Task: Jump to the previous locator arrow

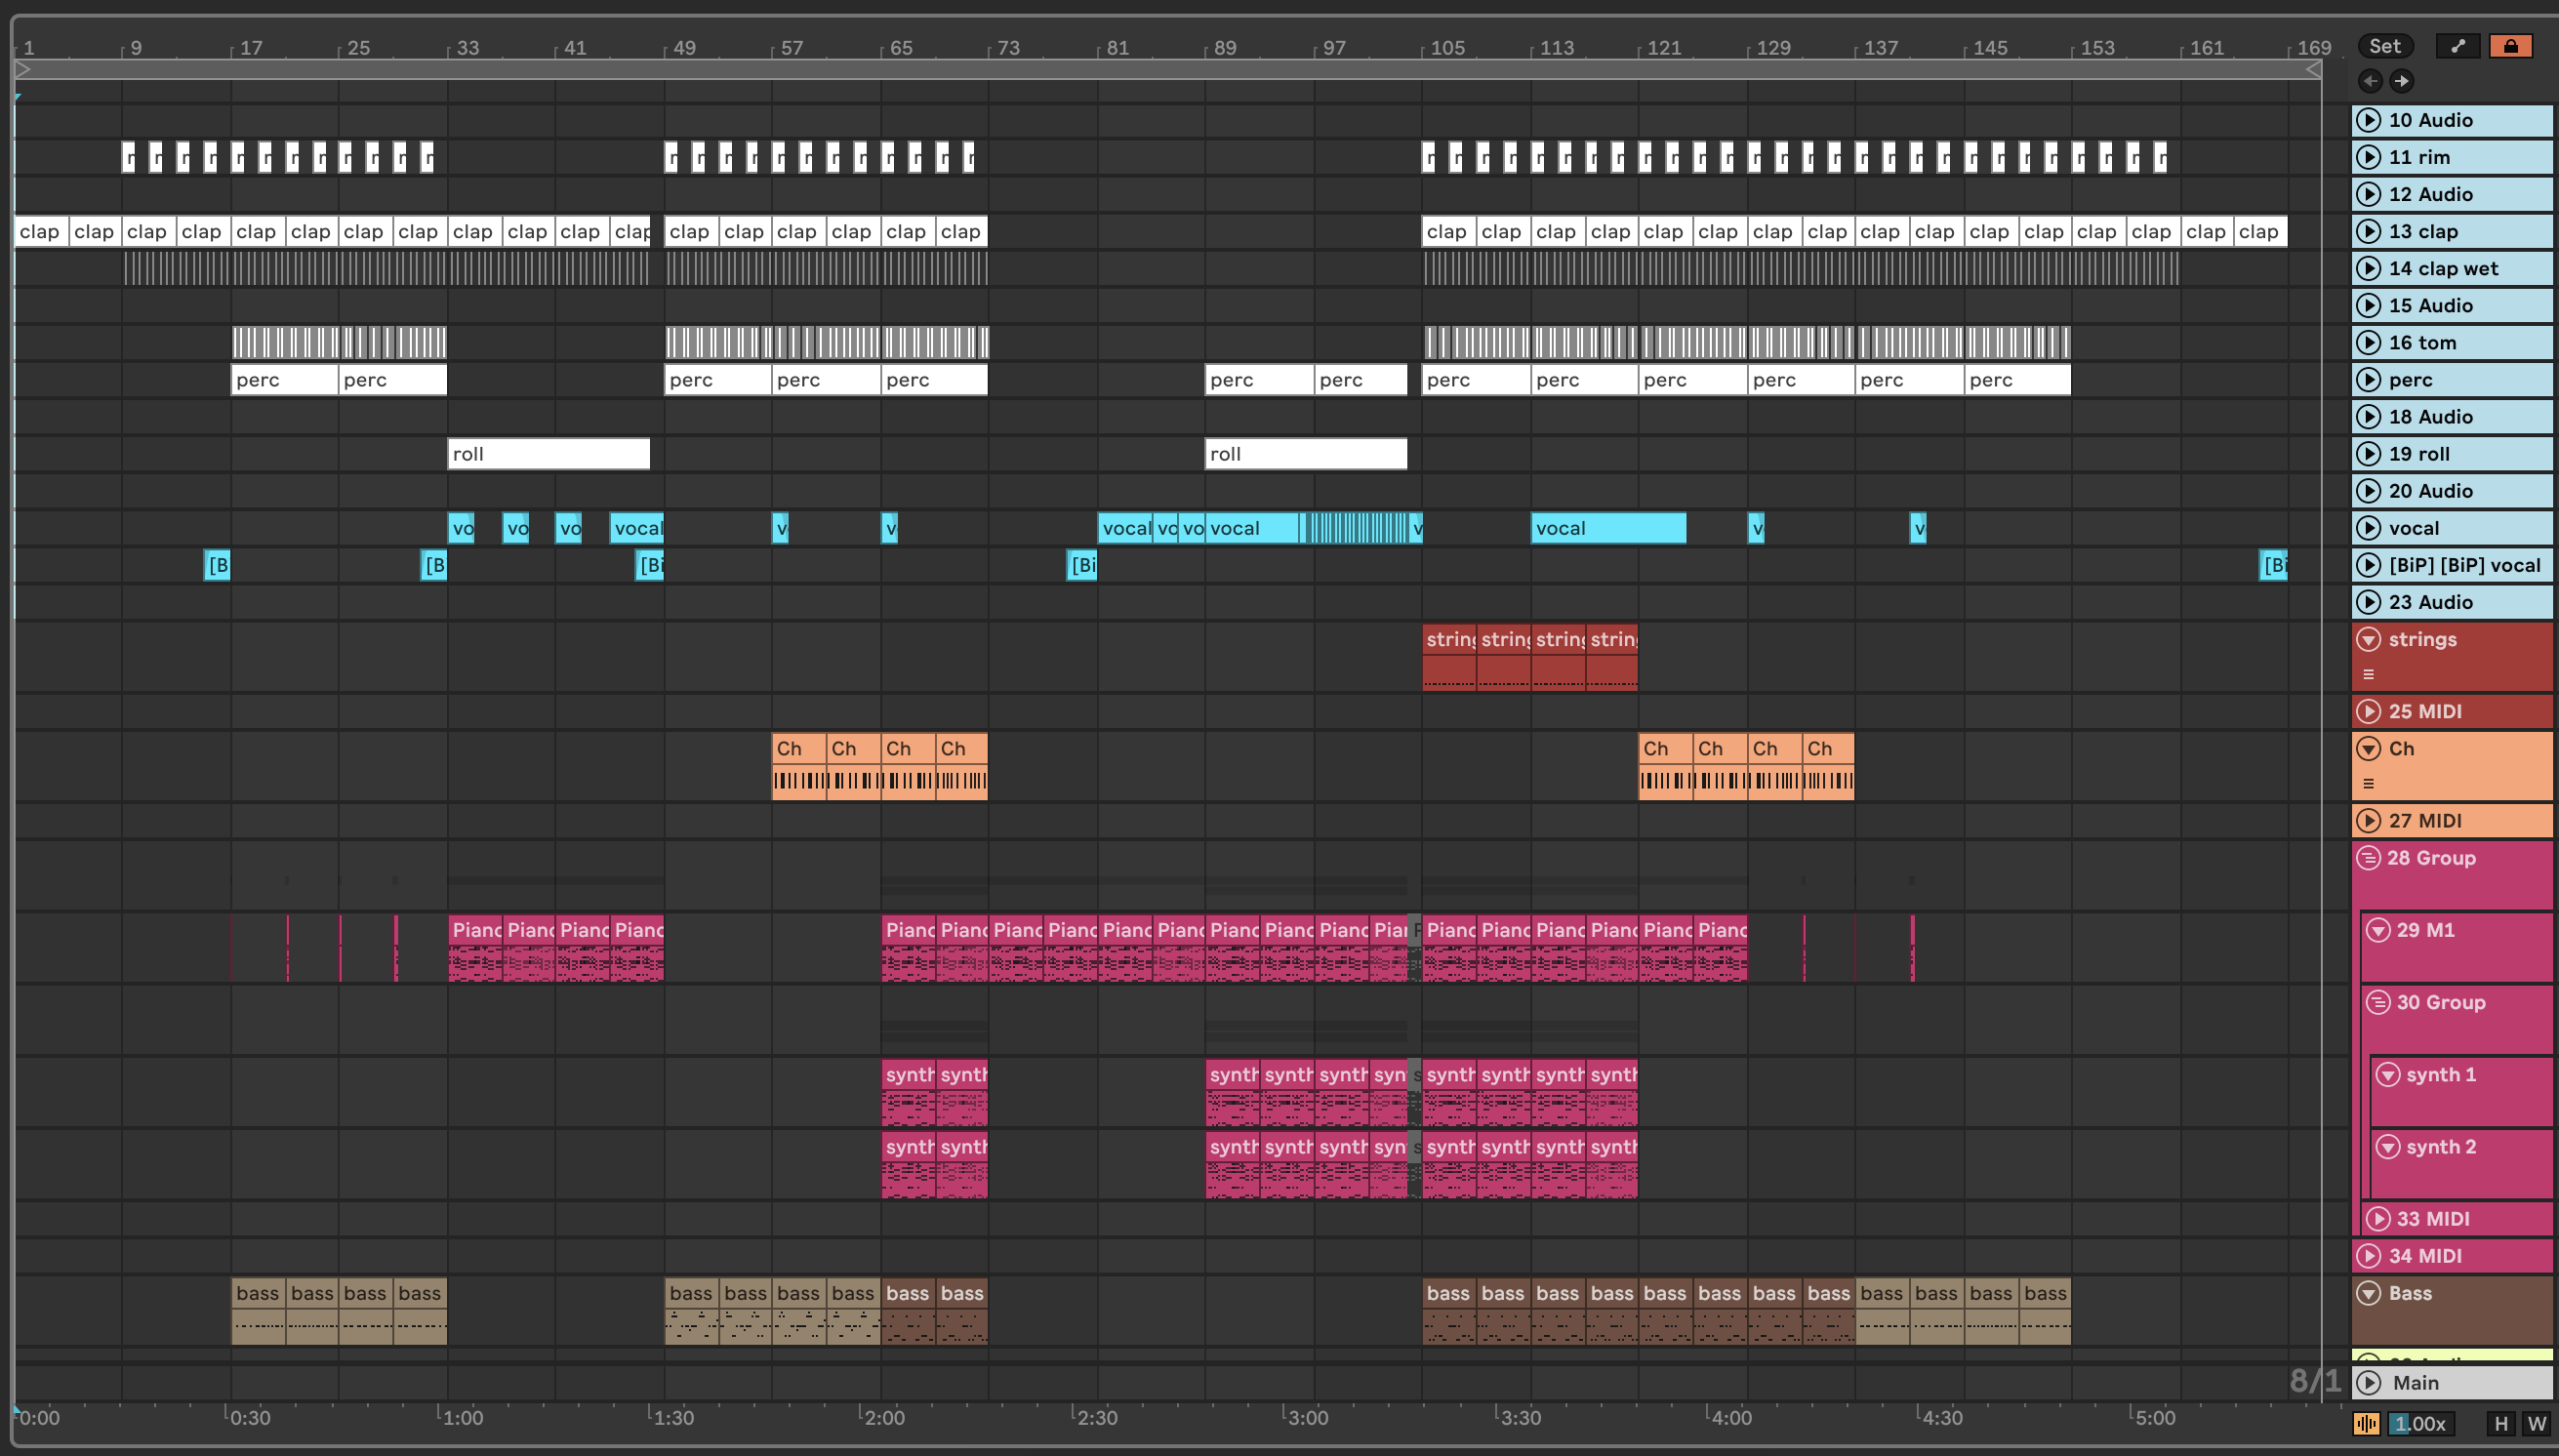Action: point(2369,81)
